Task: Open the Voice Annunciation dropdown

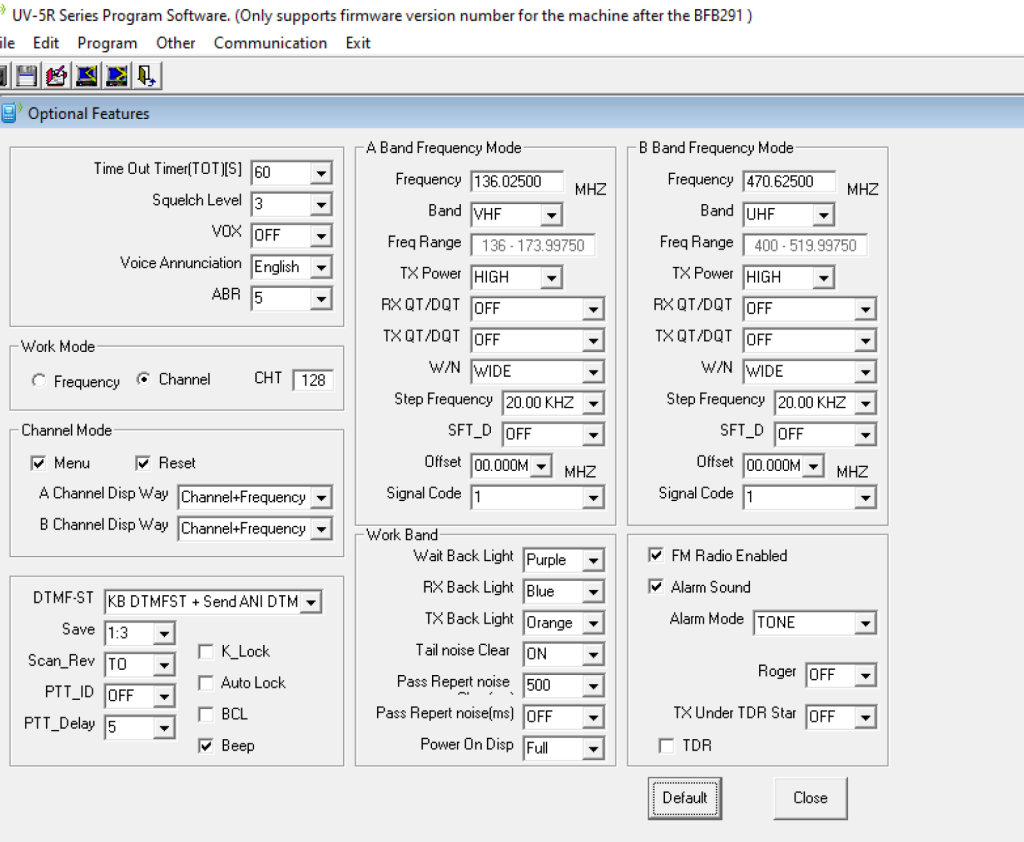Action: click(x=321, y=267)
